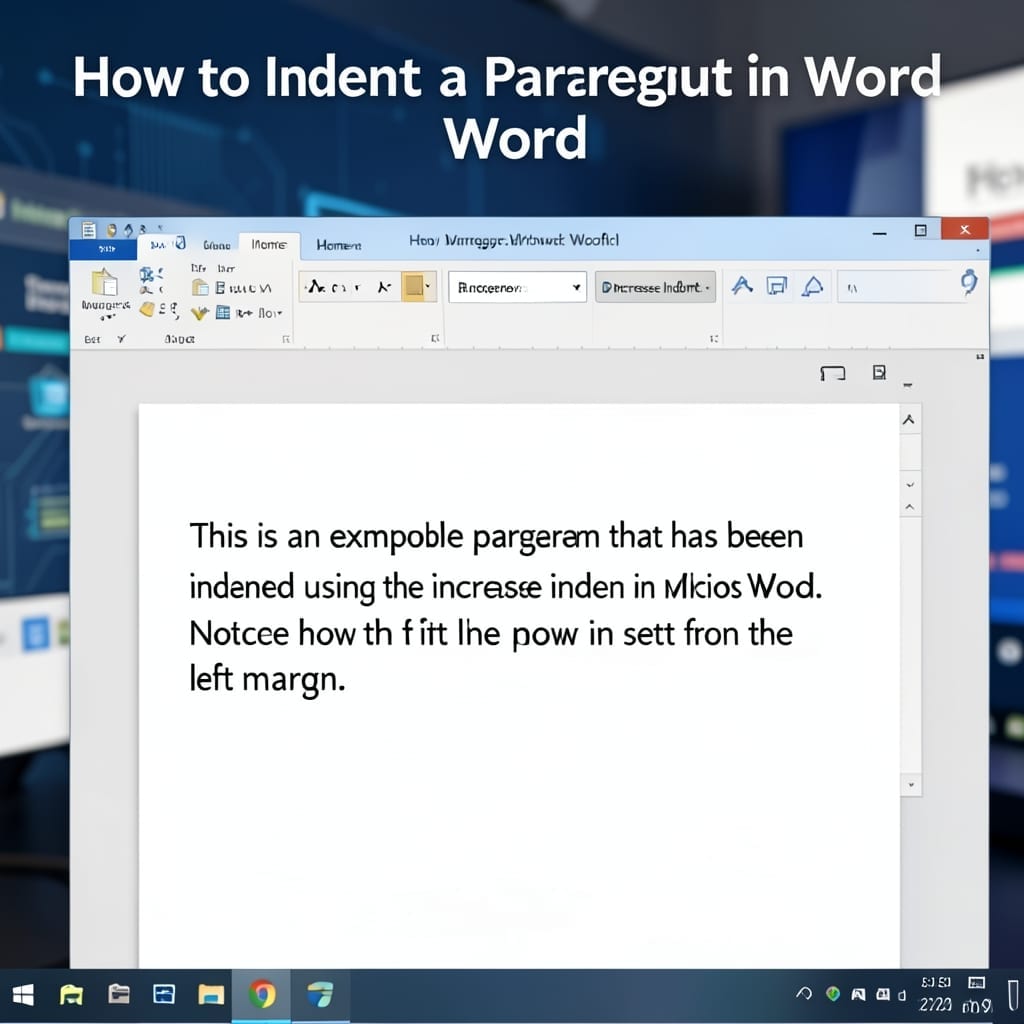Click the small K font icon

pyautogui.click(x=384, y=287)
